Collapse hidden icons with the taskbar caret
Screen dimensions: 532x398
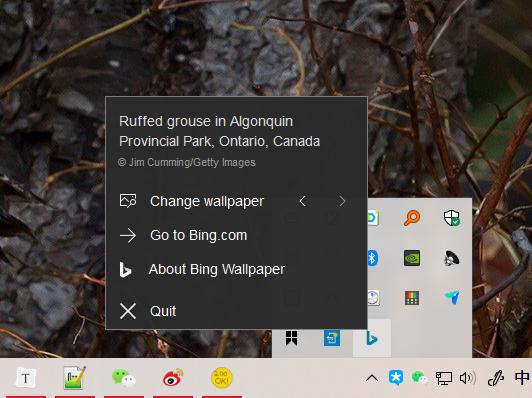372,378
